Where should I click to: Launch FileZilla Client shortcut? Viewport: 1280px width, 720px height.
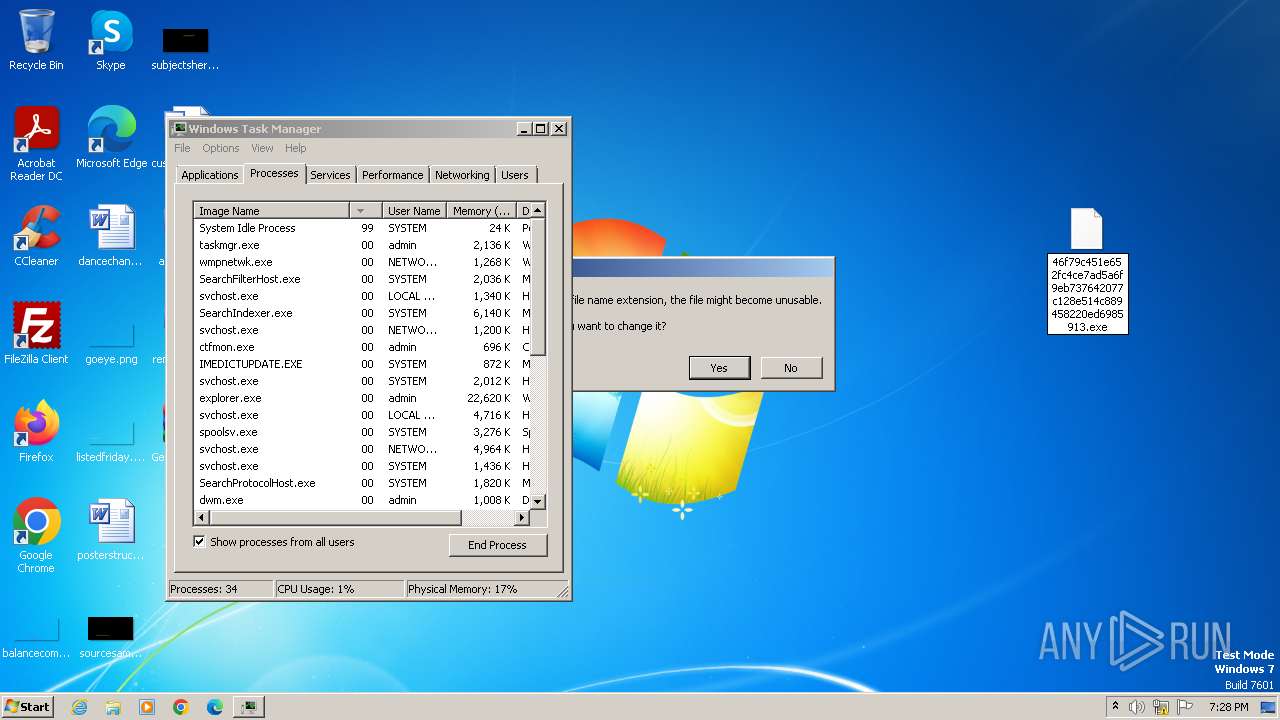pyautogui.click(x=36, y=335)
